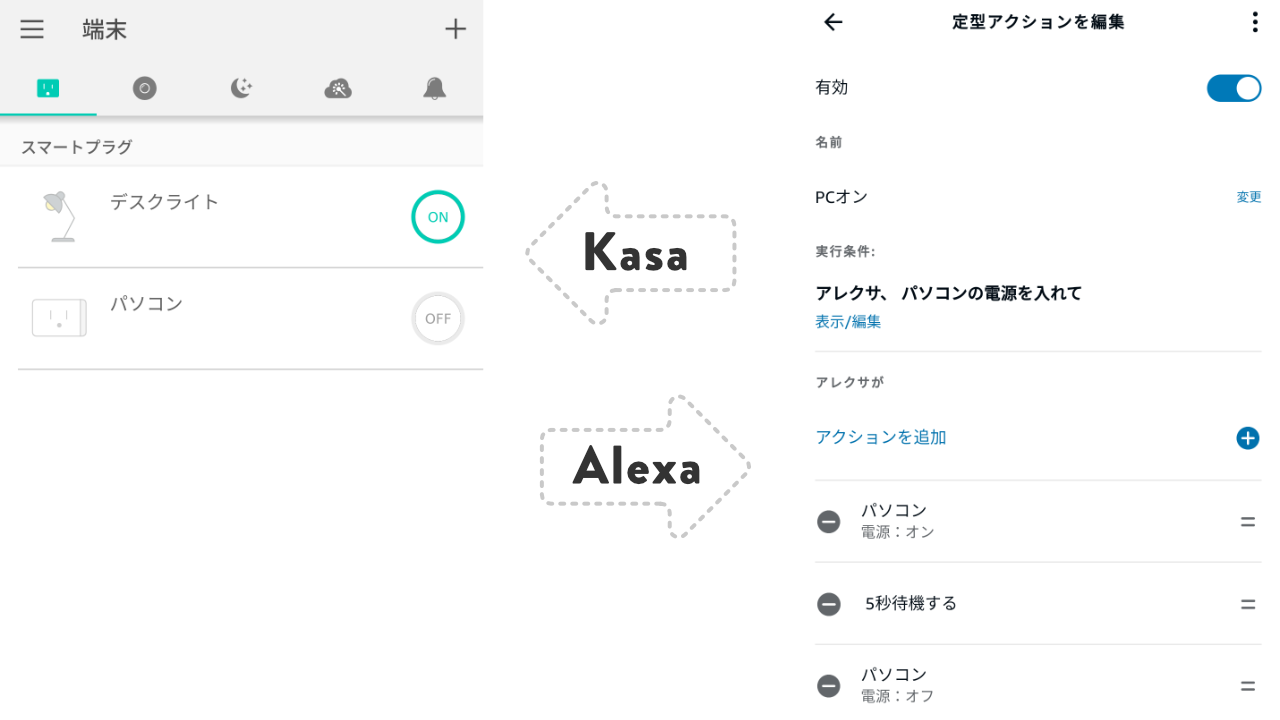Open the bell notifications tab
This screenshot has width=1280, height=720.
point(434,88)
